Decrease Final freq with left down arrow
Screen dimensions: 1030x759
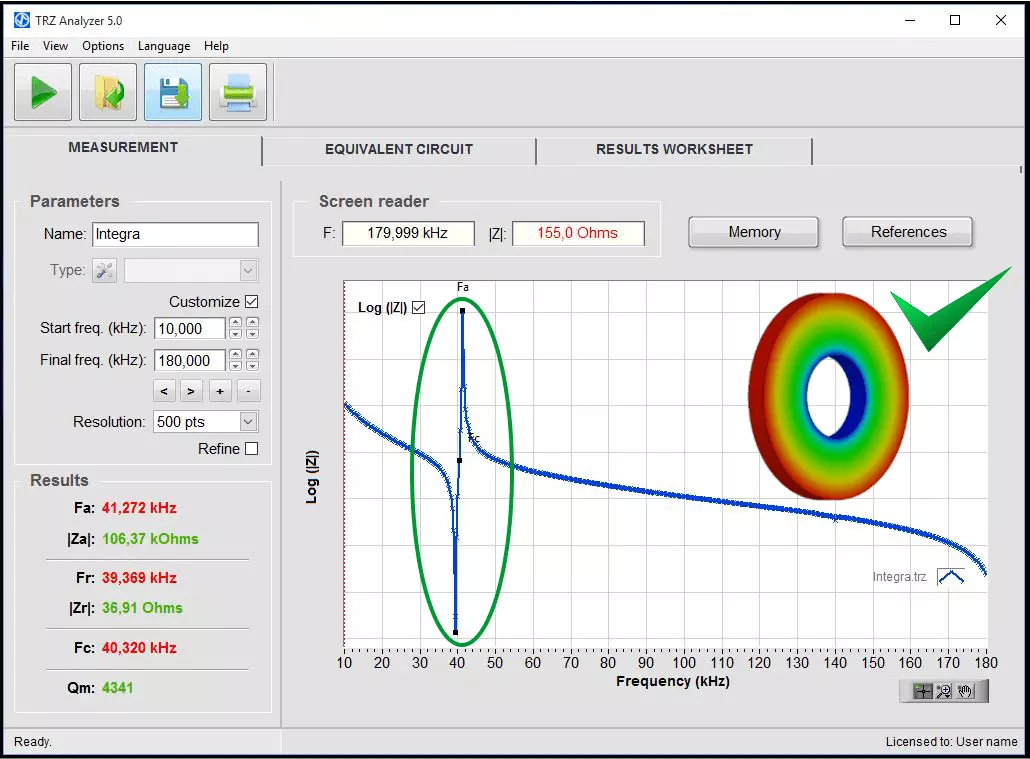click(x=235, y=366)
